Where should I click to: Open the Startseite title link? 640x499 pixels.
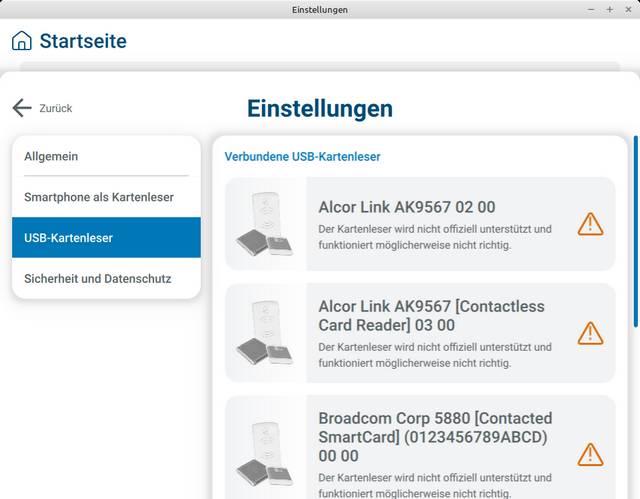(x=82, y=41)
